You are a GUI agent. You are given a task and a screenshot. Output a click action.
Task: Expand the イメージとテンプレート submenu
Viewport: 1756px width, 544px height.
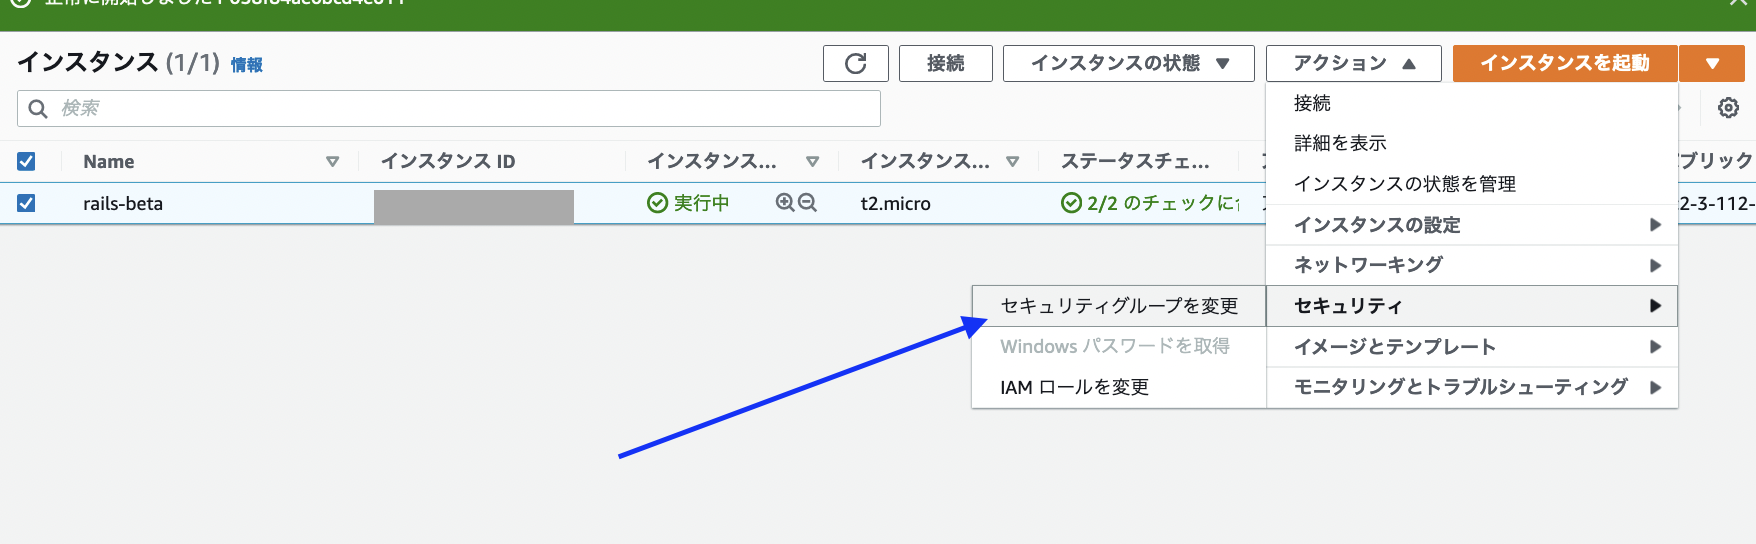tap(1471, 347)
